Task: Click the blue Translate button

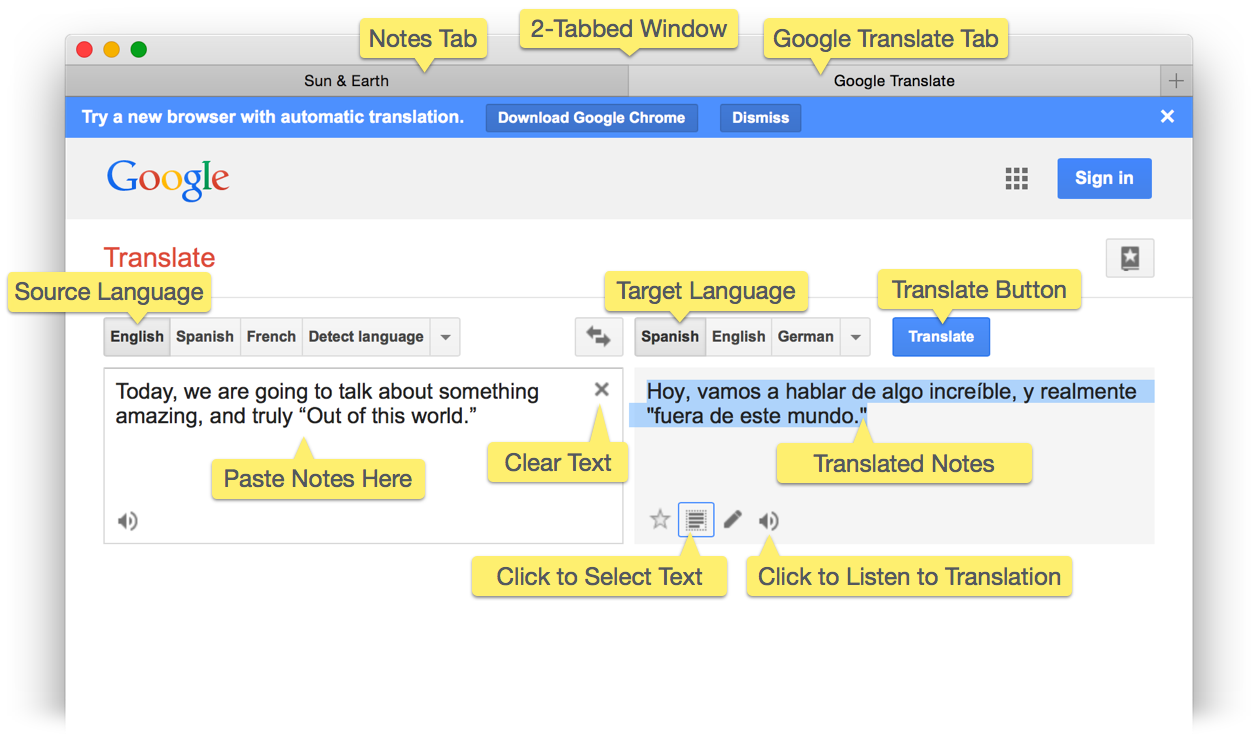Action: (941, 337)
